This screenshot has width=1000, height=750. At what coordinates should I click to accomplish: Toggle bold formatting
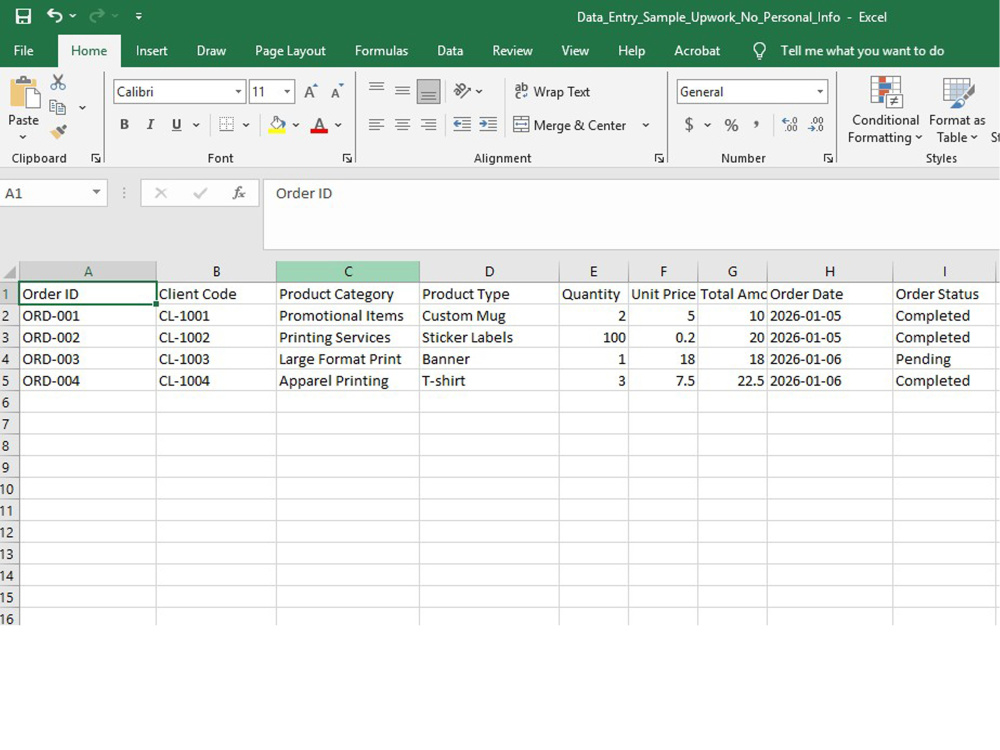tap(124, 124)
